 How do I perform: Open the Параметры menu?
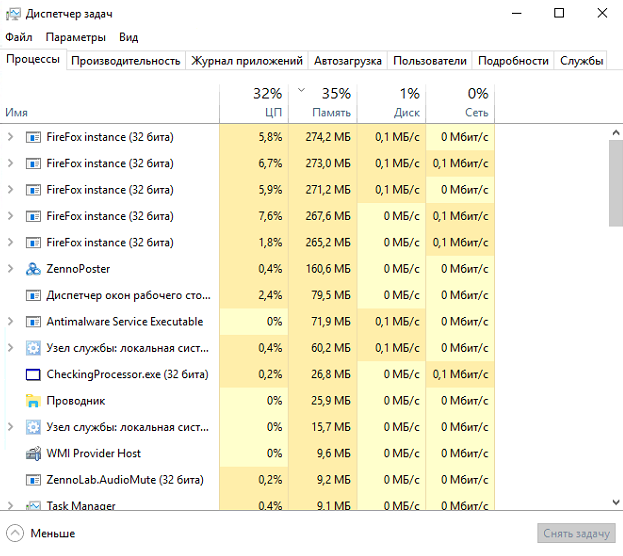[x=75, y=37]
